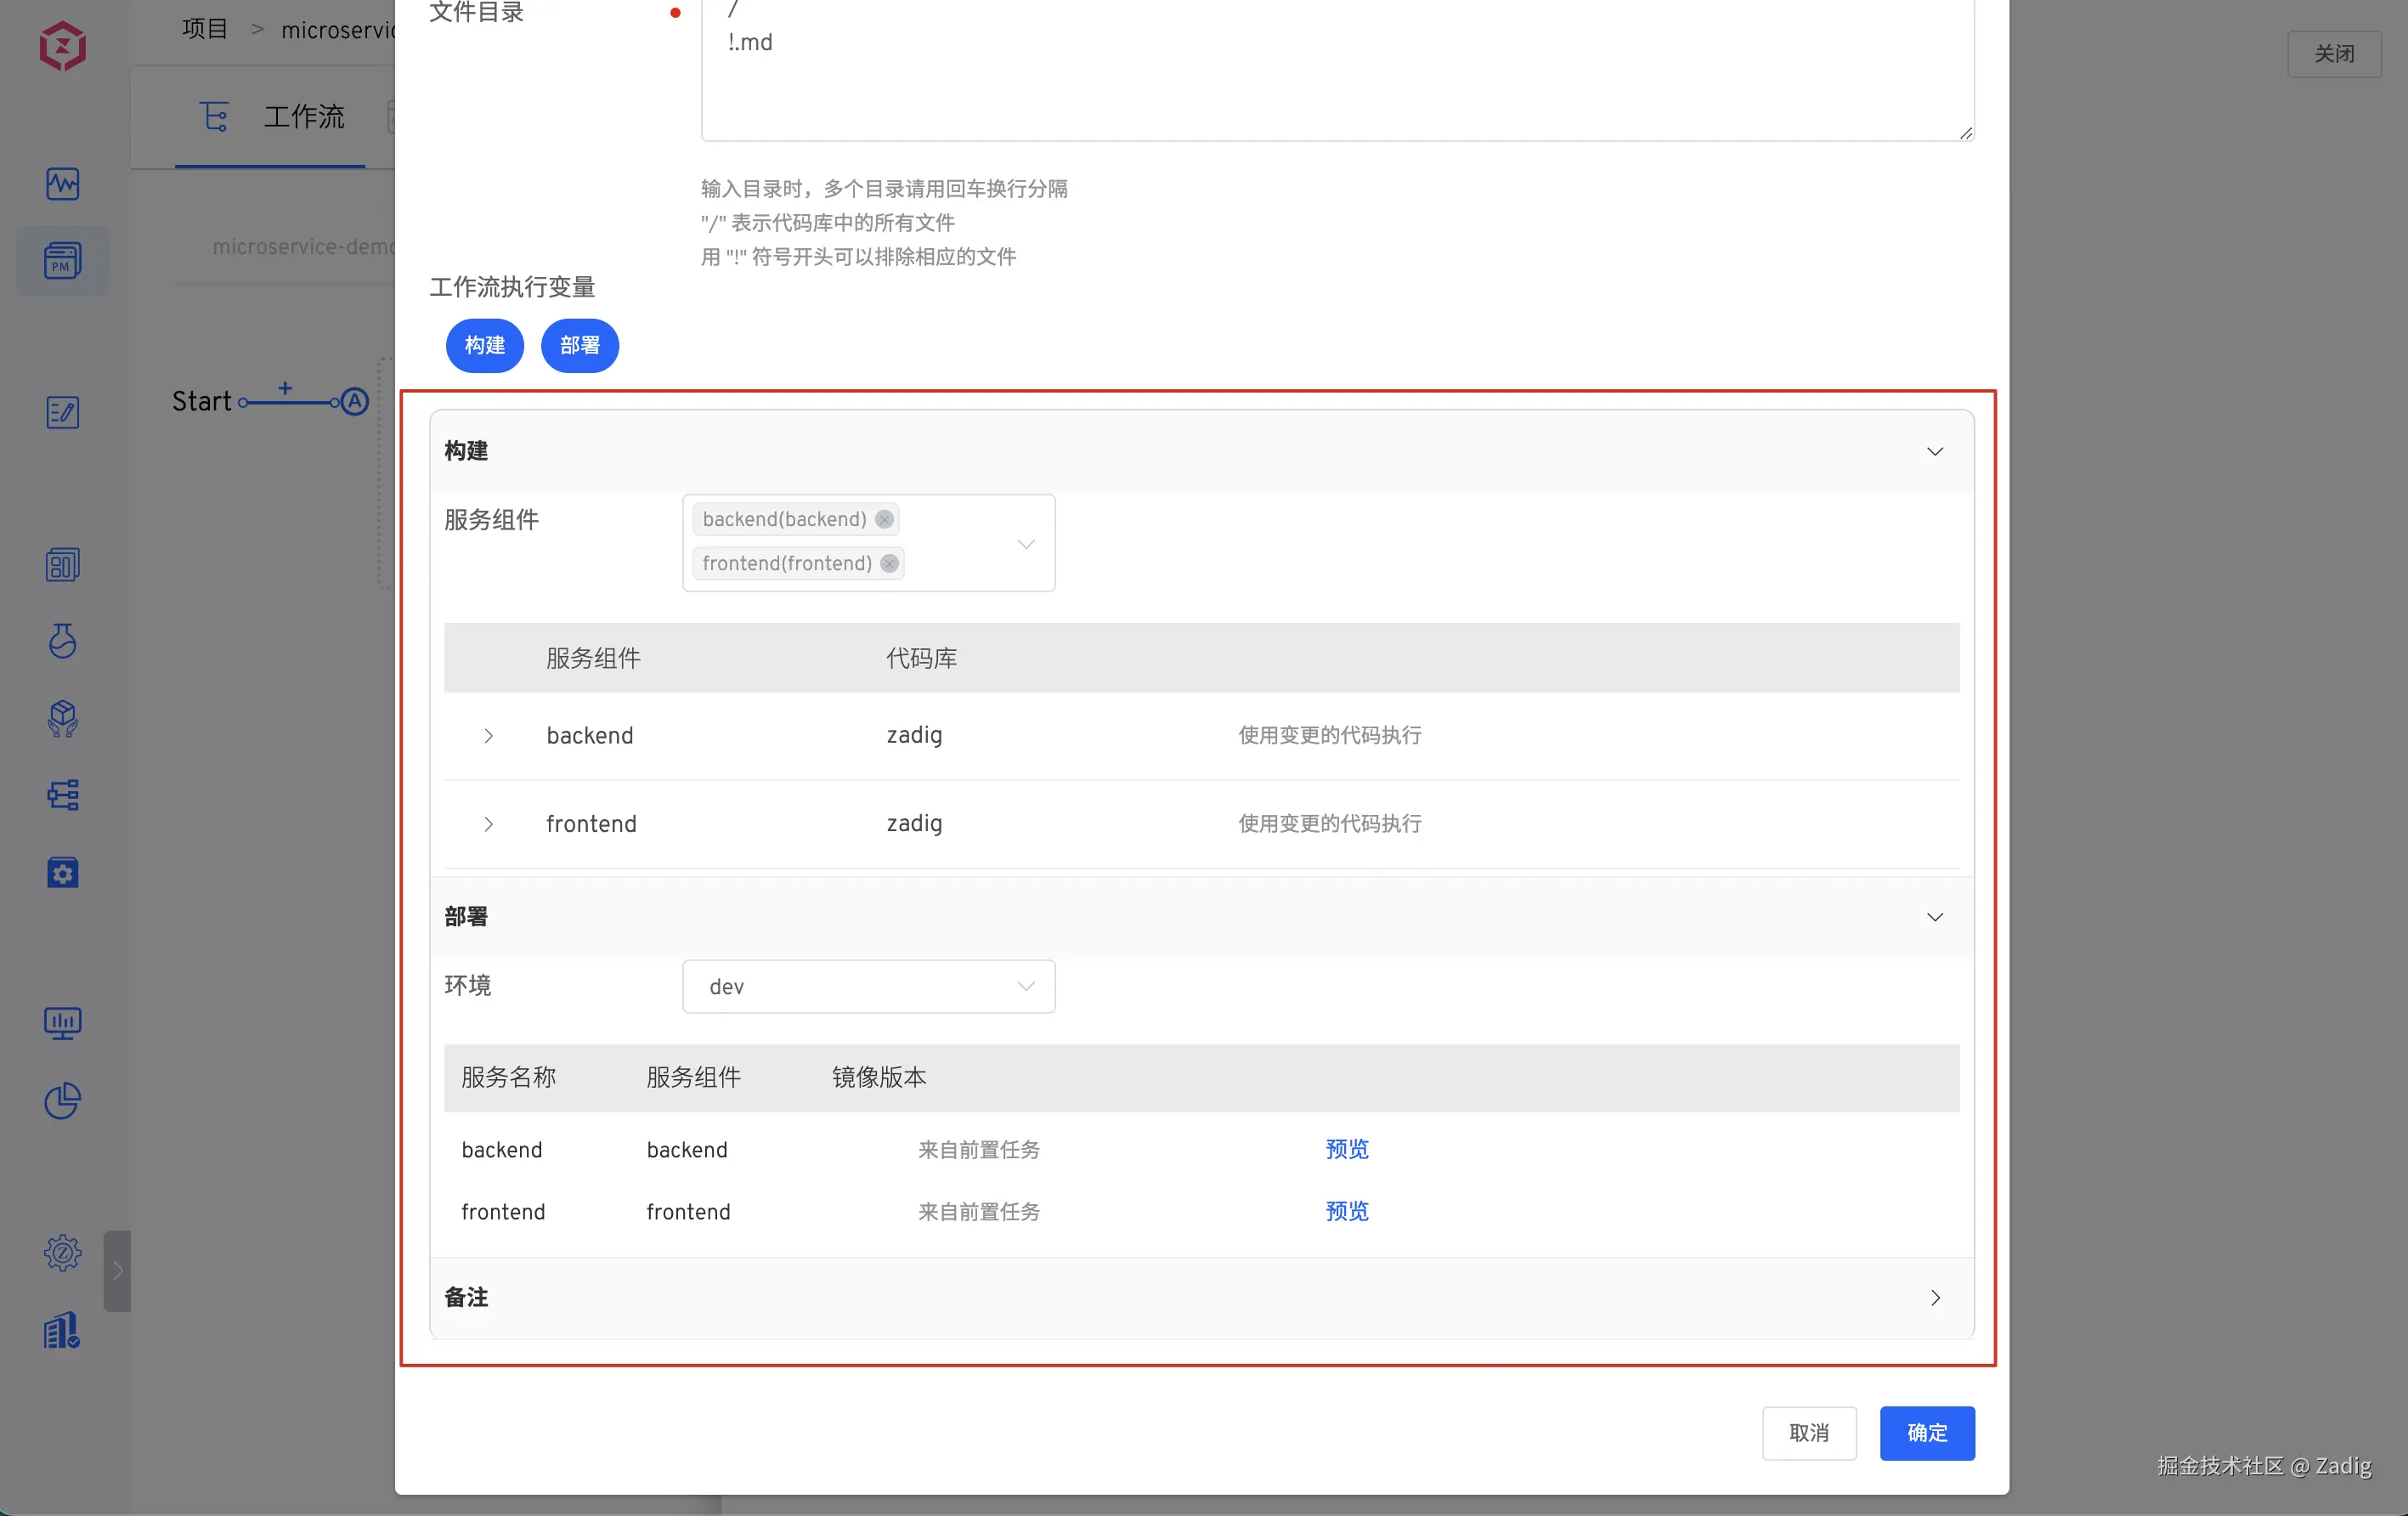Open the activity monitor sidebar icon
Viewport: 2408px width, 1516px height.
pyautogui.click(x=62, y=184)
